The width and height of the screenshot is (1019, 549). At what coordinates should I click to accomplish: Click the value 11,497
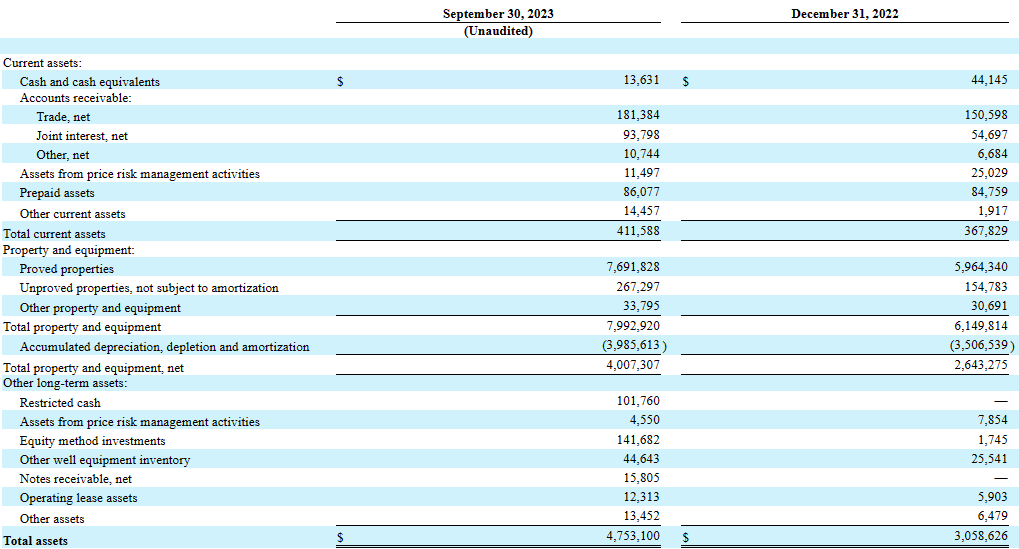641,173
